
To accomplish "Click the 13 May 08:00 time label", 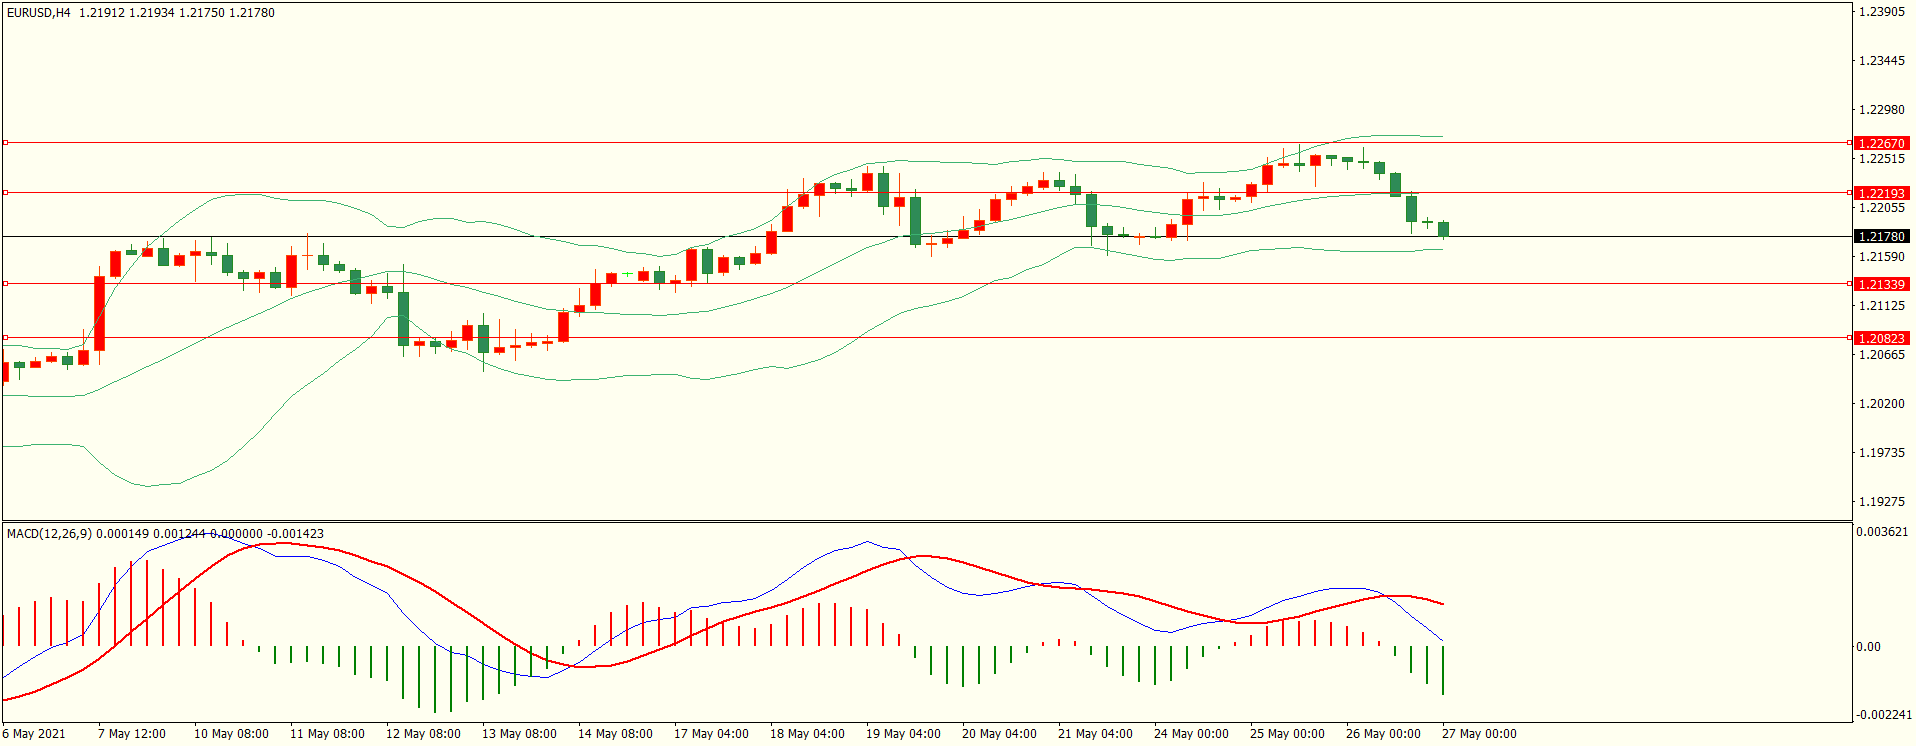I will coord(519,734).
